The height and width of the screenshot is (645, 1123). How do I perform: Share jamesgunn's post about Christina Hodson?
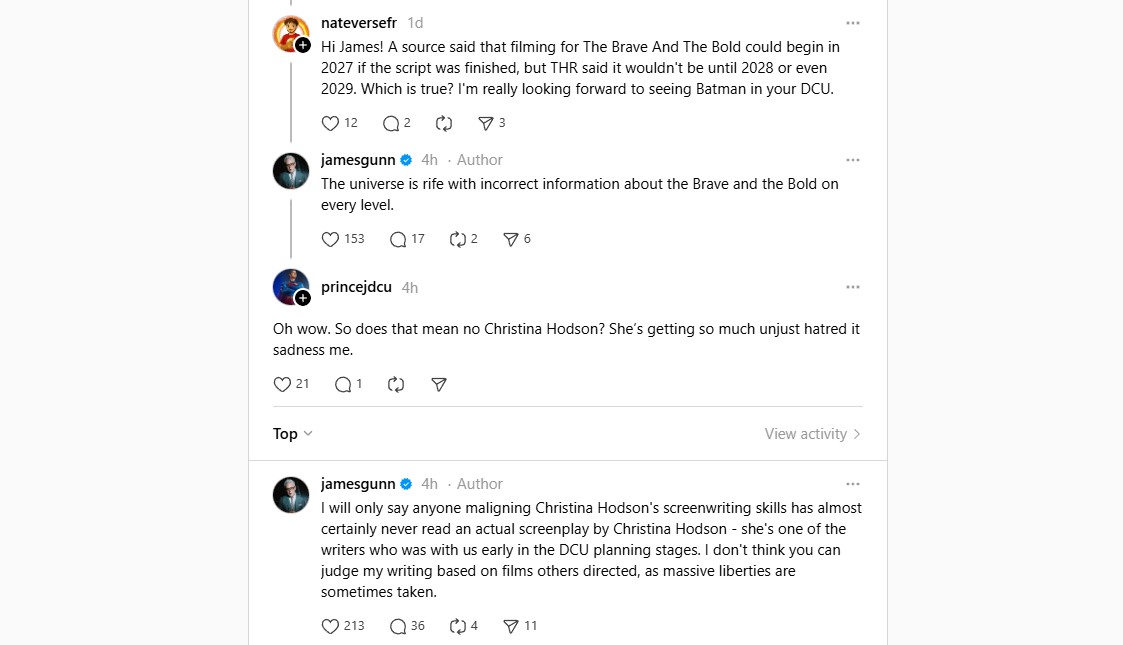tap(513, 626)
